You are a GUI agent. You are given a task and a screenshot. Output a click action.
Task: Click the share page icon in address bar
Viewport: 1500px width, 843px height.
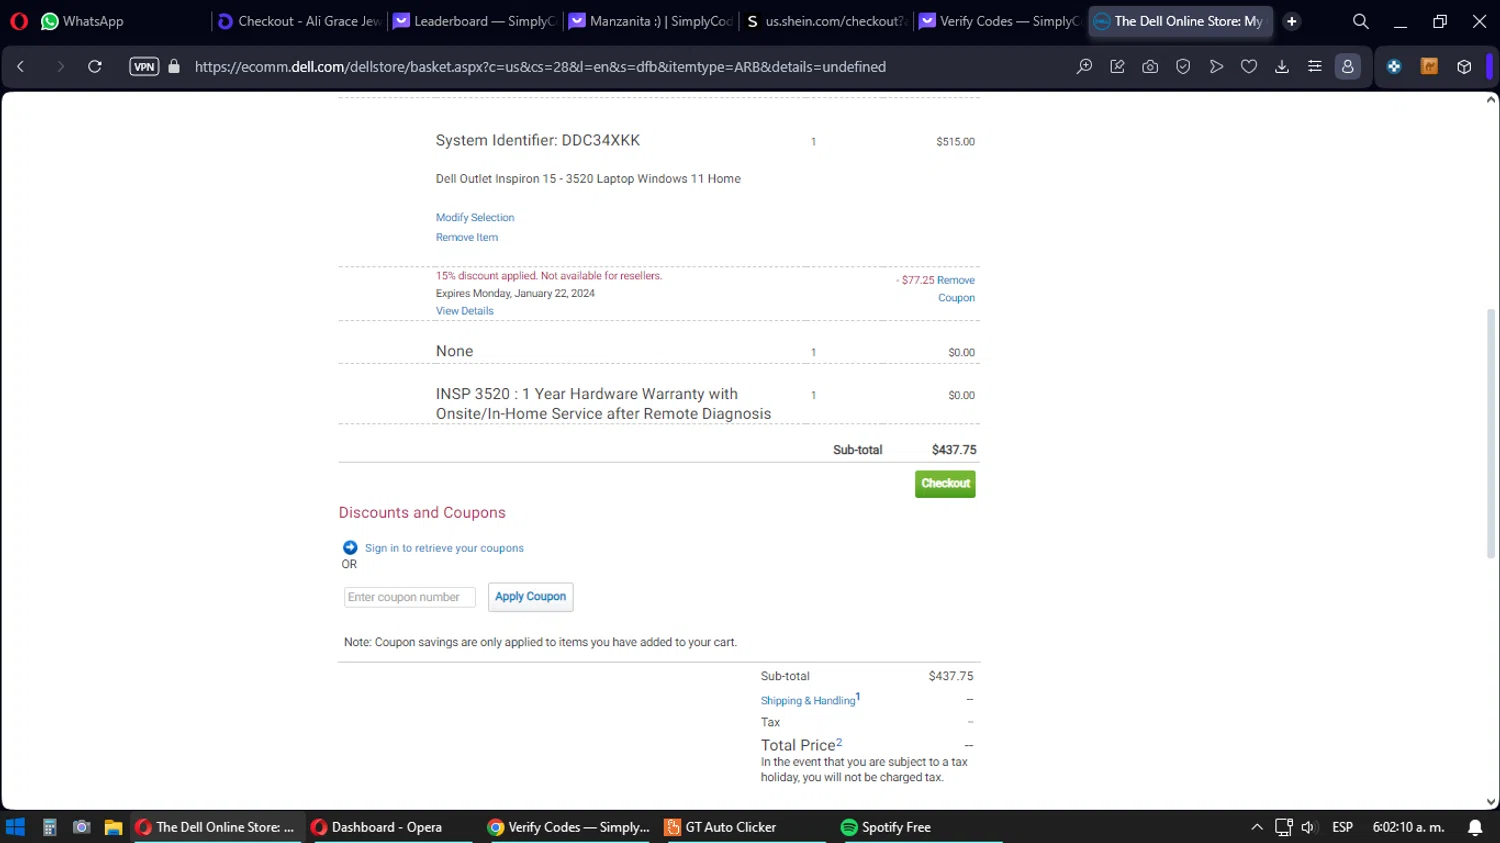click(x=1117, y=66)
